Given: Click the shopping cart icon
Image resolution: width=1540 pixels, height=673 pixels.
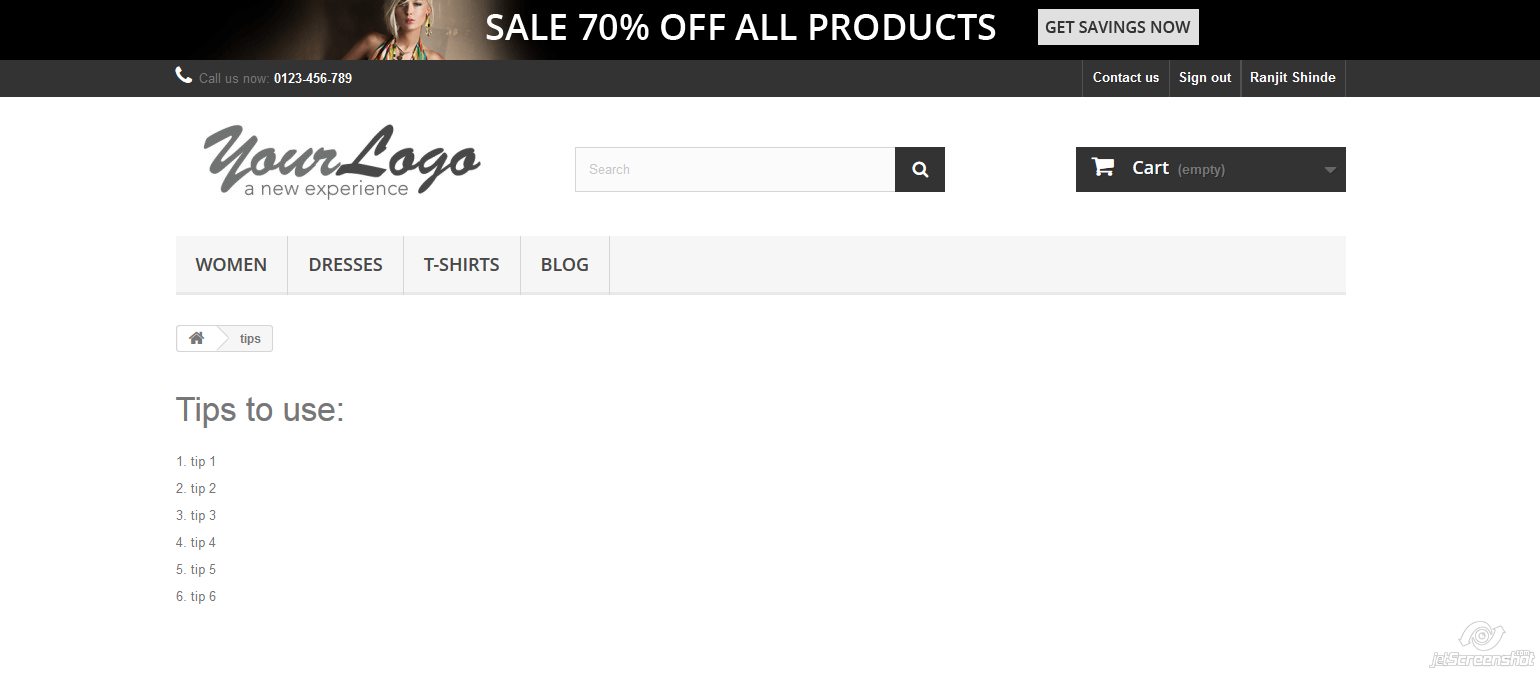Looking at the screenshot, I should (x=1103, y=167).
